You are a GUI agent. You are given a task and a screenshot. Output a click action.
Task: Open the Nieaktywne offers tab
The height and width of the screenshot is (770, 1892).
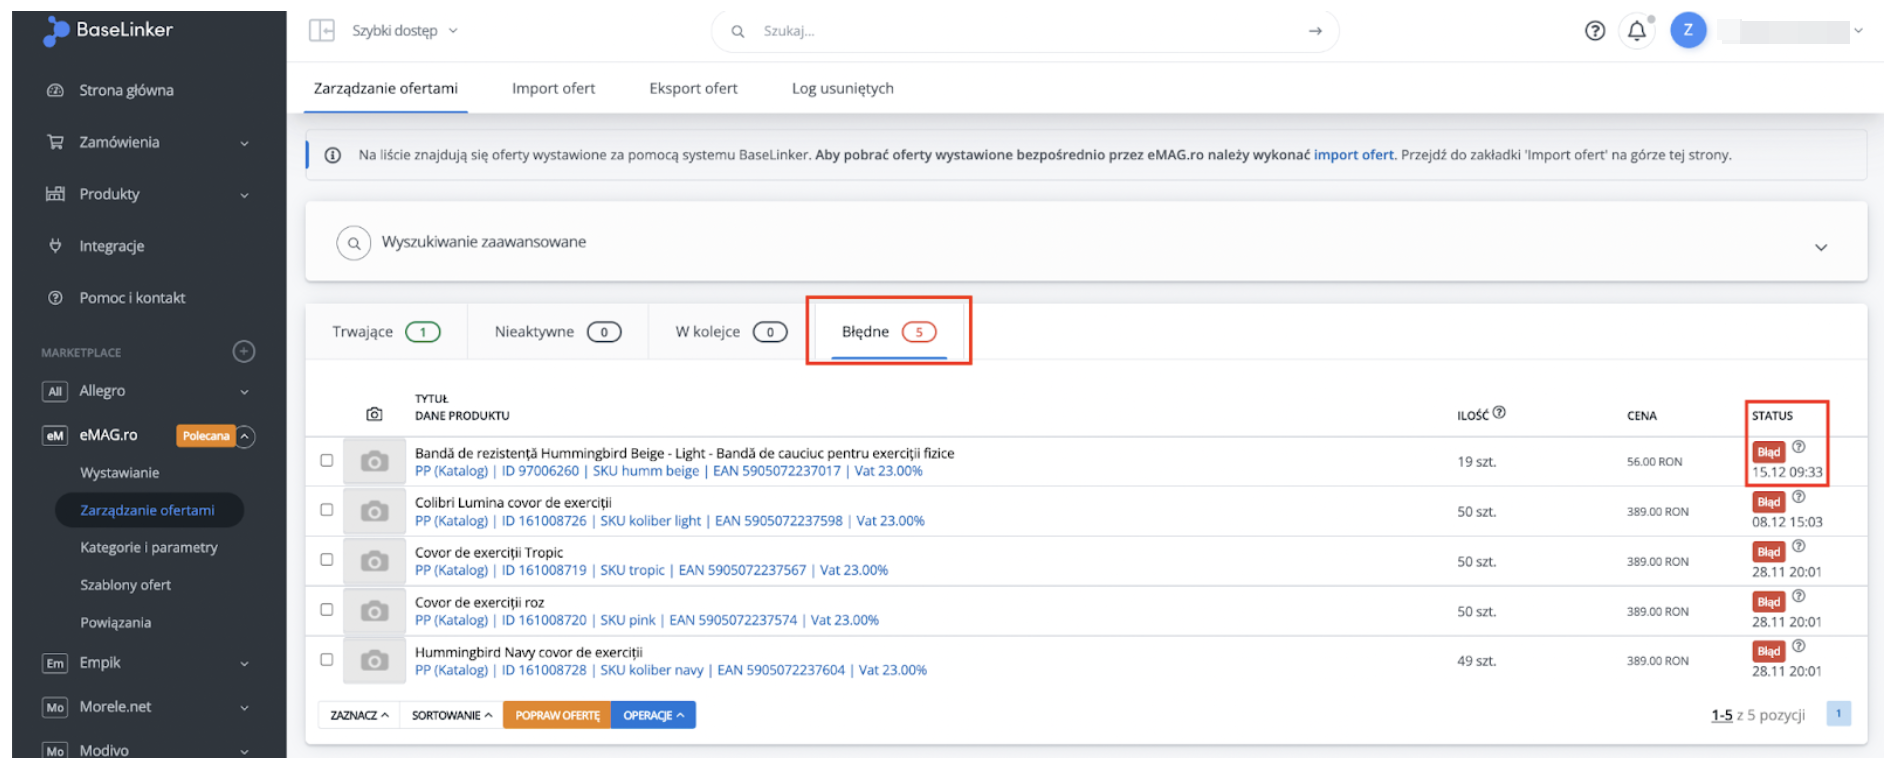click(x=558, y=331)
